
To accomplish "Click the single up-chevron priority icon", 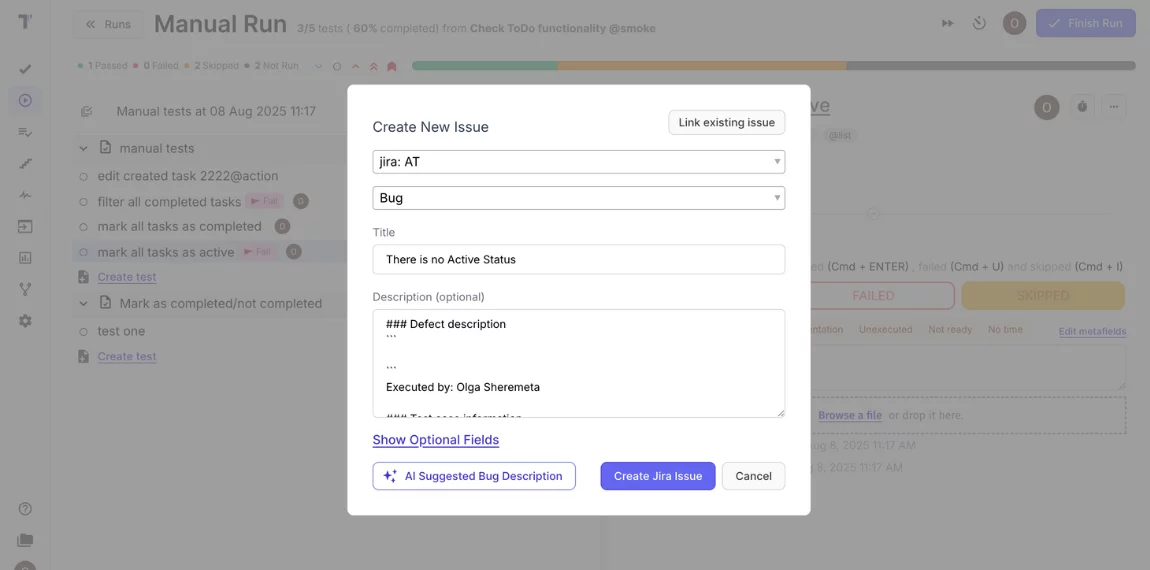I will pos(356,66).
